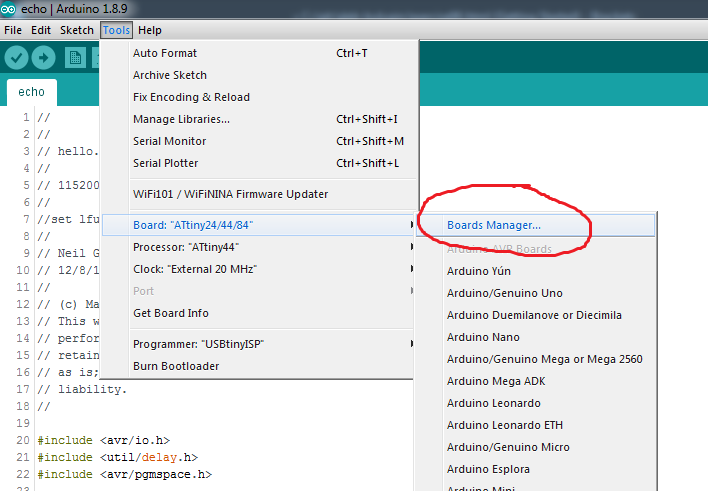Launch the Serial Plotter
Screen dimensions: 708x491
click(258, 163)
